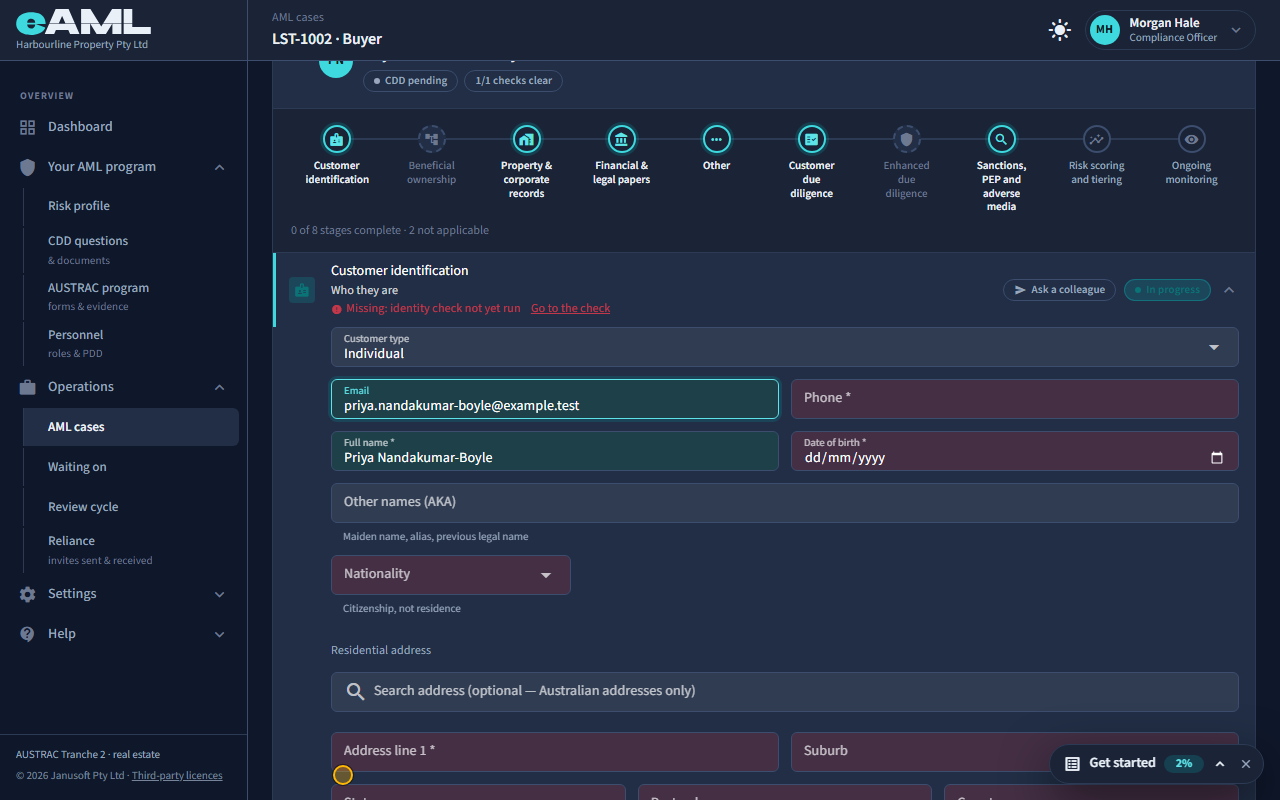
Task: Open the Morgan Hale account menu chevron
Action: click(x=1236, y=30)
